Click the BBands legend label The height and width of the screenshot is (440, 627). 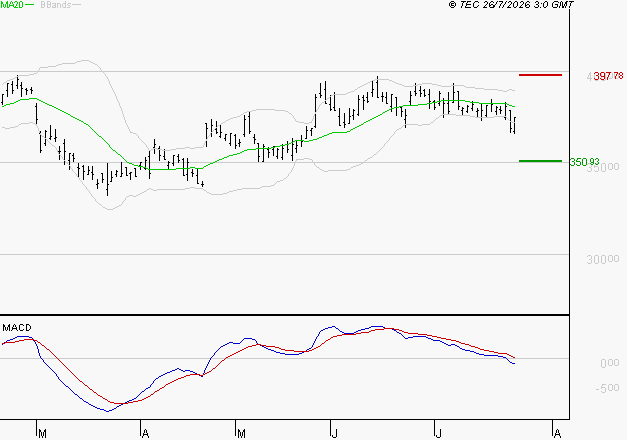tap(55, 5)
